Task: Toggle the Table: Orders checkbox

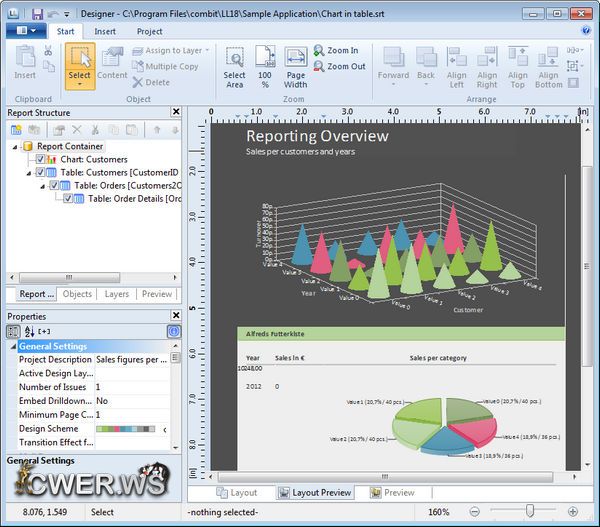Action: [54, 185]
